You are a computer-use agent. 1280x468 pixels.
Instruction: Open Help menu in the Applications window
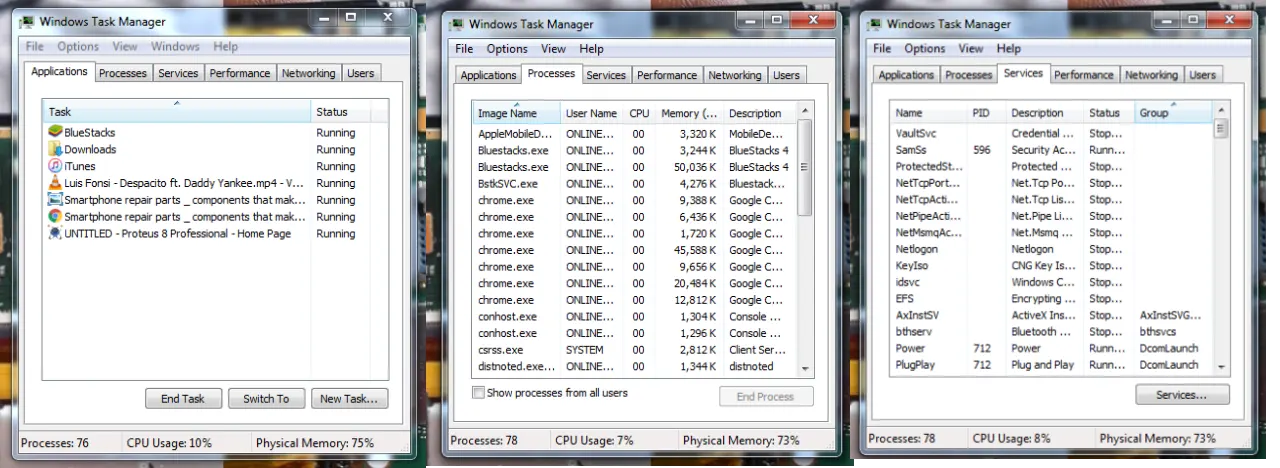(x=225, y=46)
